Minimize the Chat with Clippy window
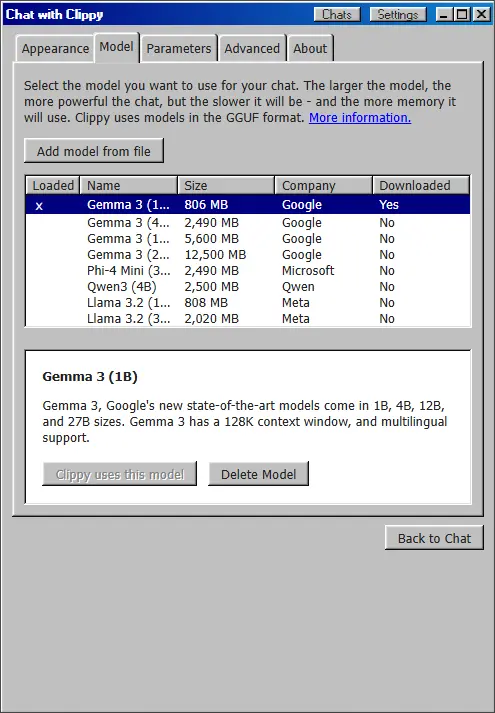495x713 pixels. [x=444, y=15]
